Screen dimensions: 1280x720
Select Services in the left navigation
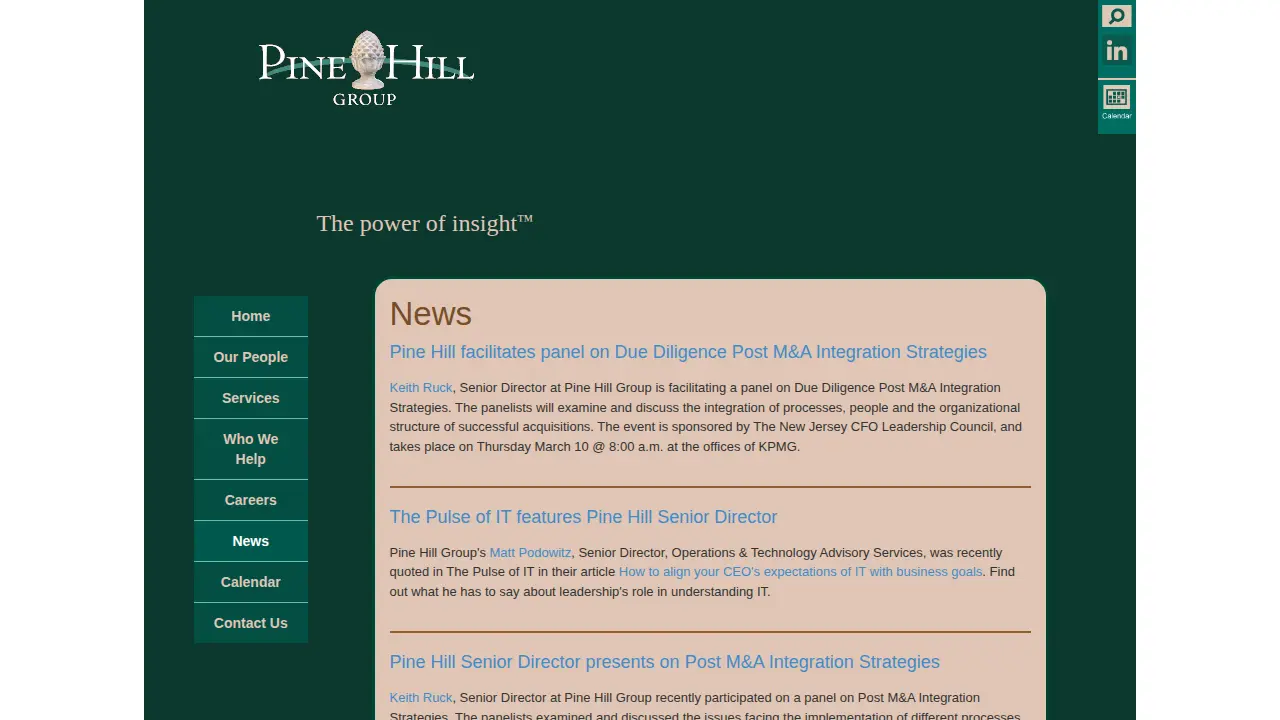pyautogui.click(x=251, y=398)
